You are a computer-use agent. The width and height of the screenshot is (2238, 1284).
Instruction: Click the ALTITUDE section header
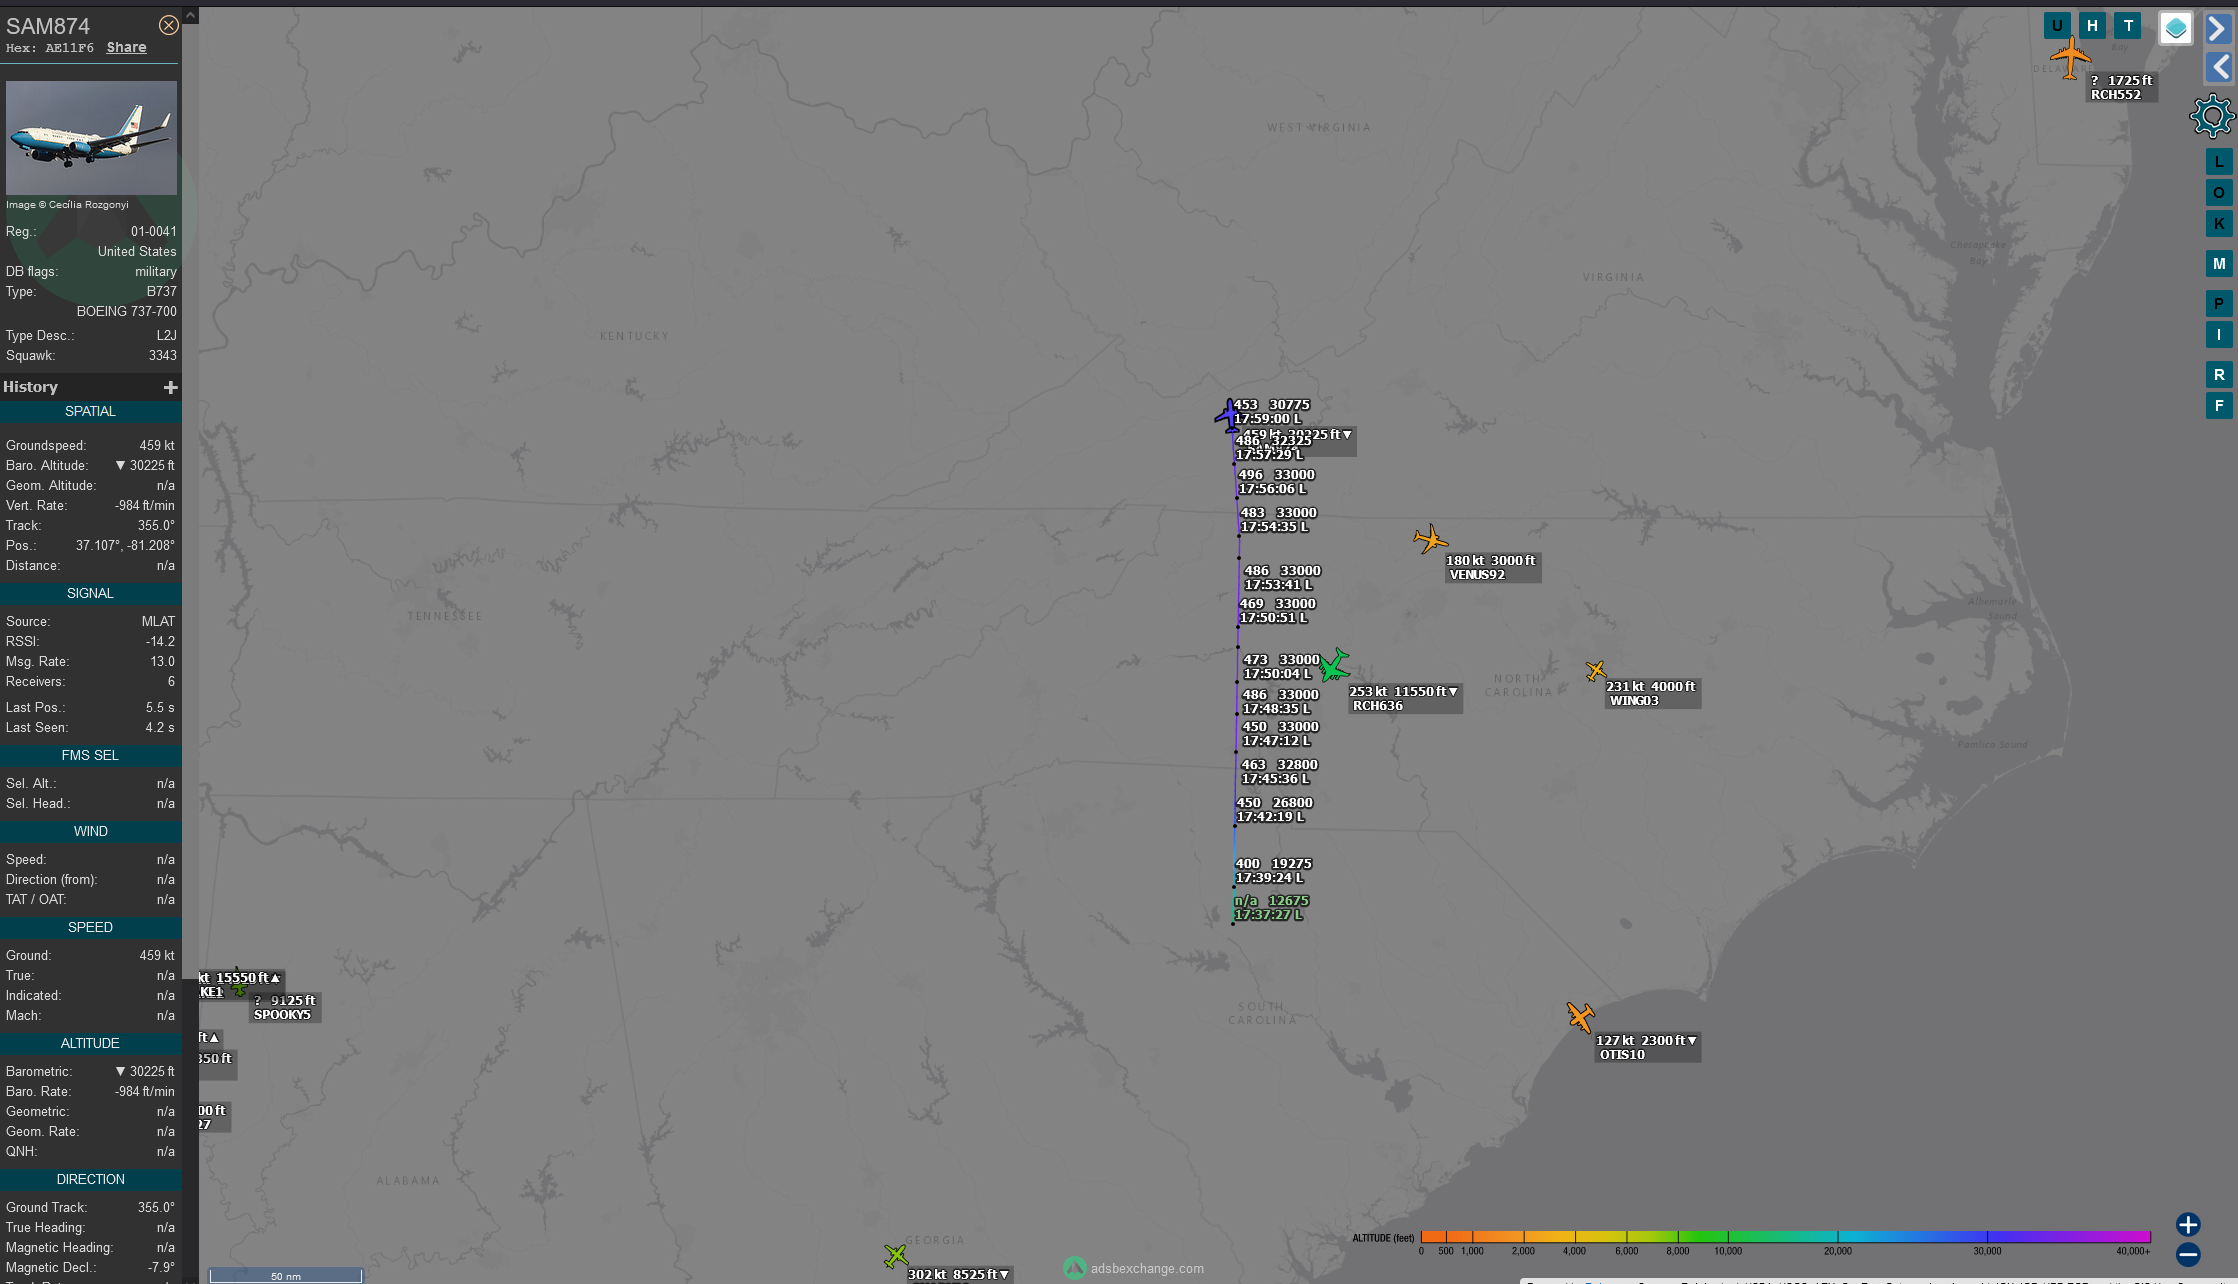click(90, 1043)
